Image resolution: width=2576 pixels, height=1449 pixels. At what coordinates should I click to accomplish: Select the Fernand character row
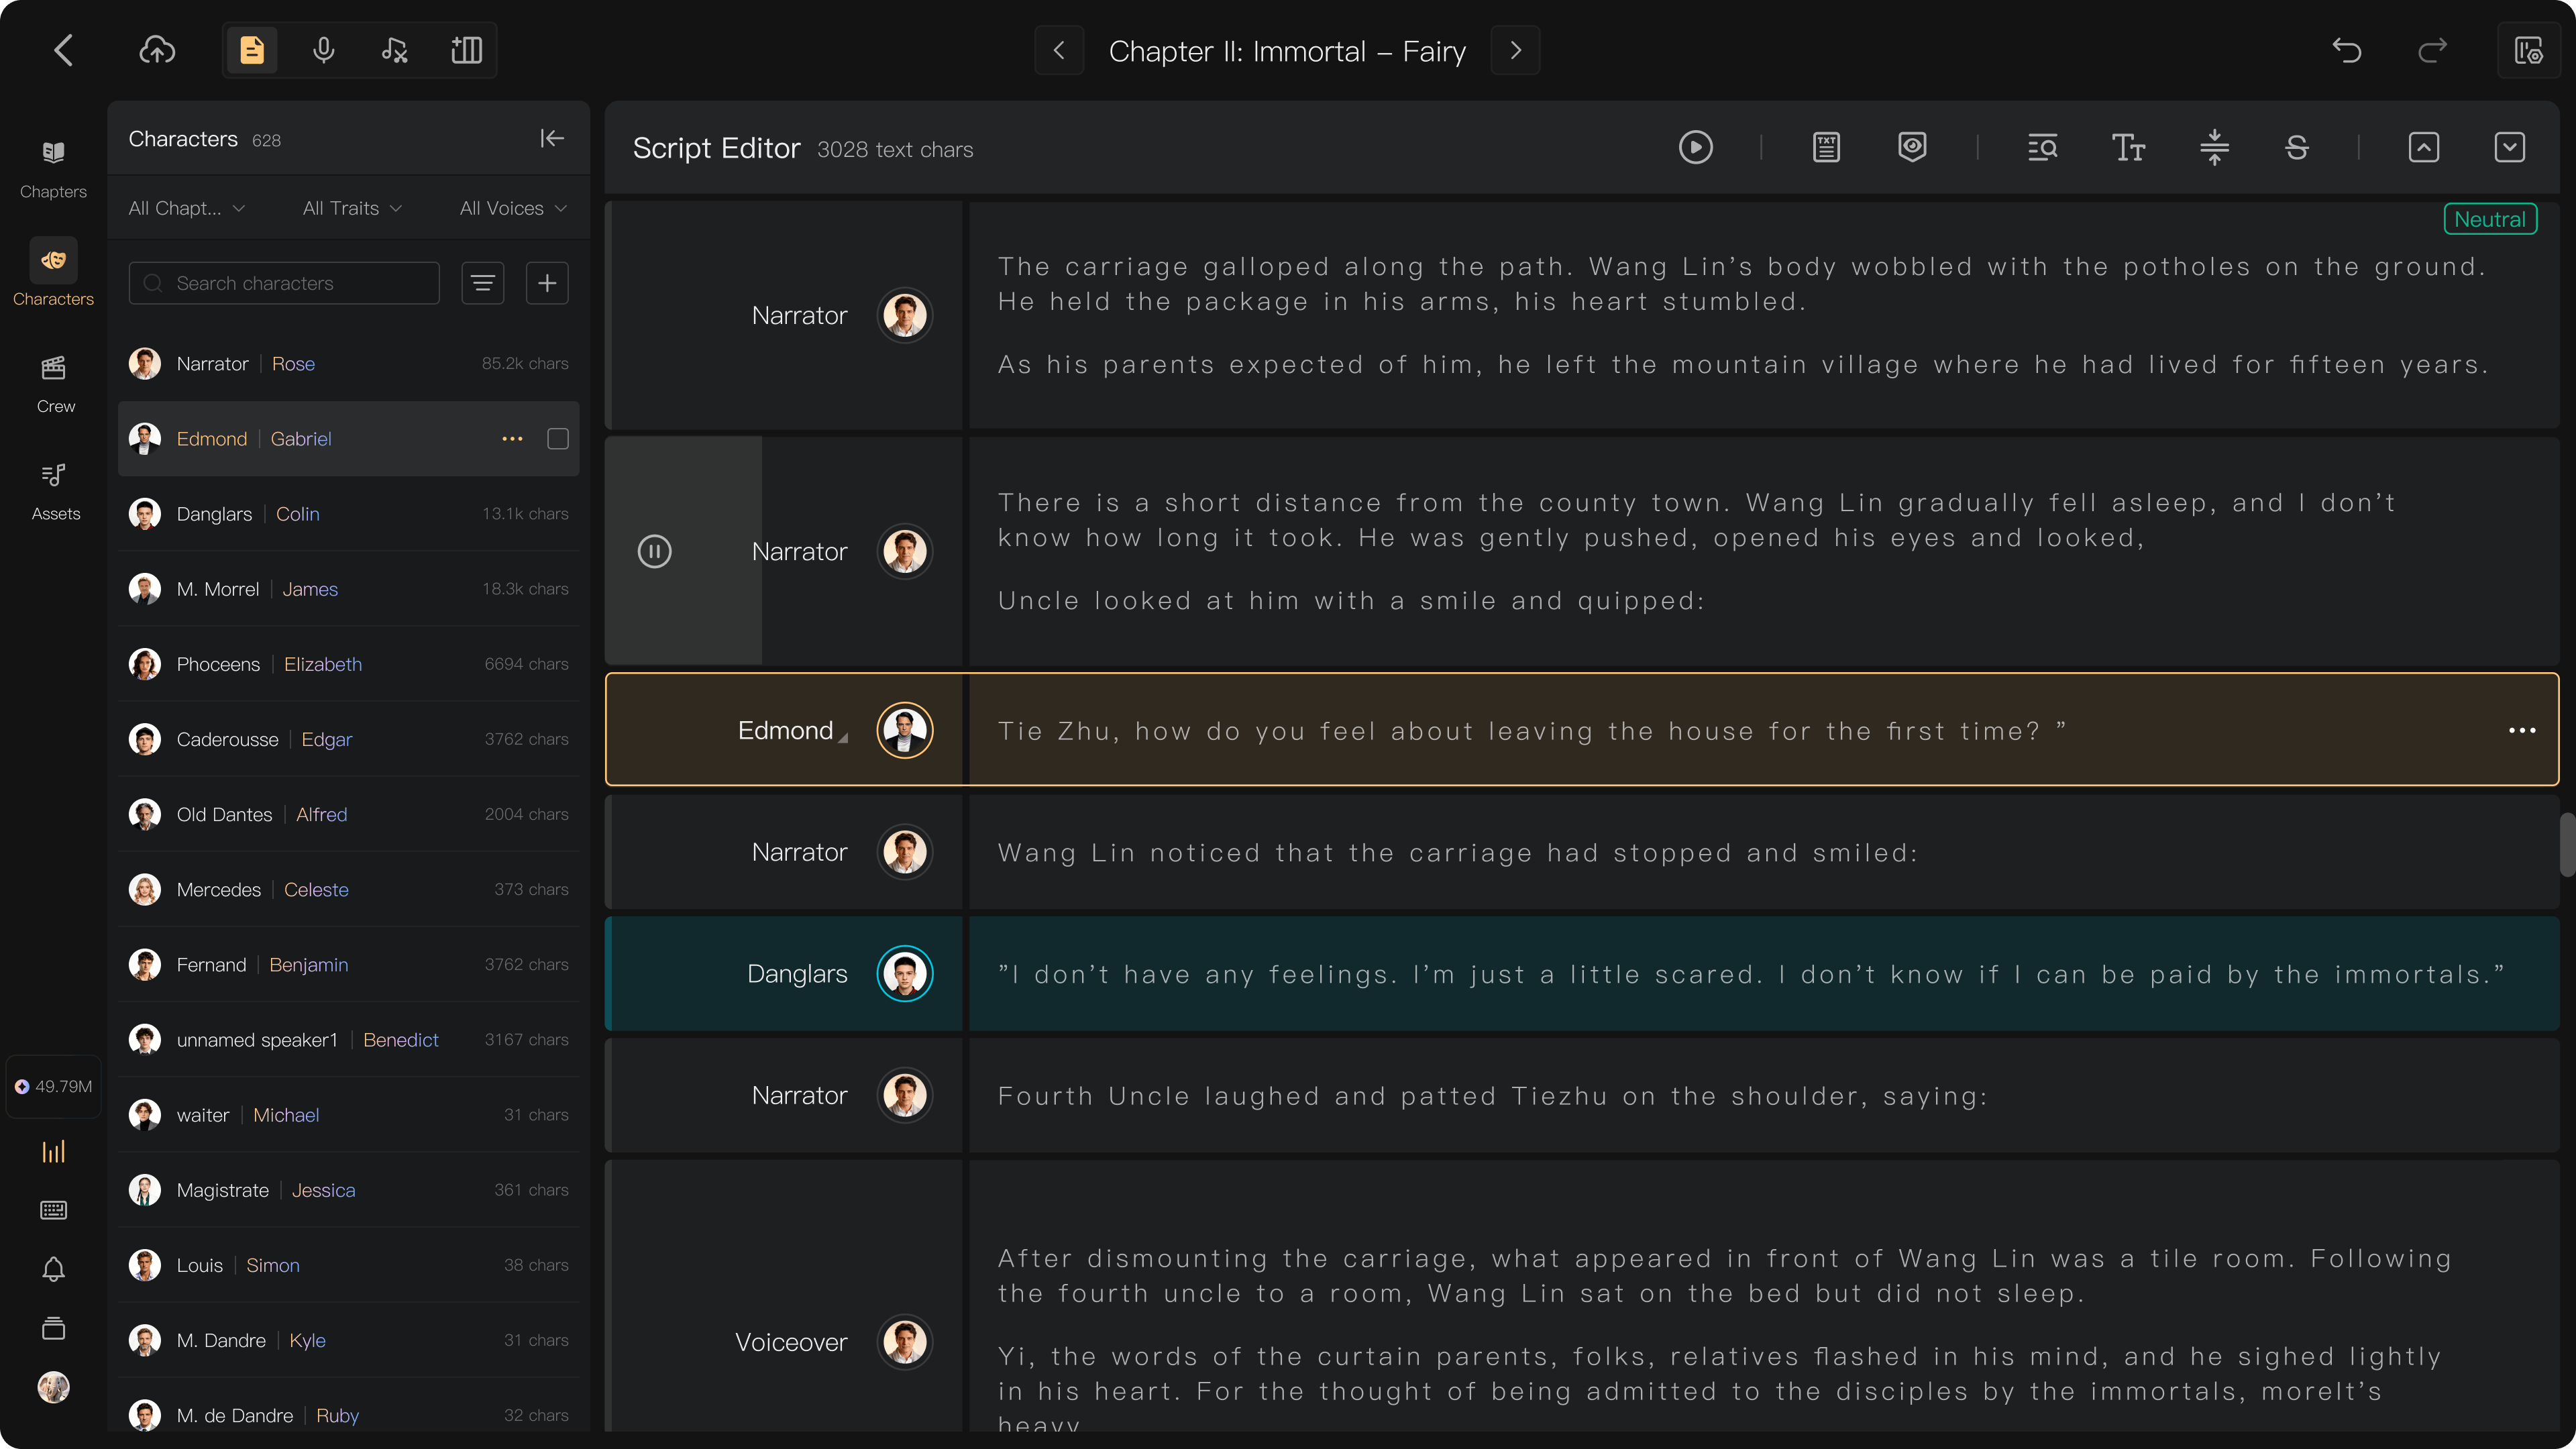[x=348, y=965]
